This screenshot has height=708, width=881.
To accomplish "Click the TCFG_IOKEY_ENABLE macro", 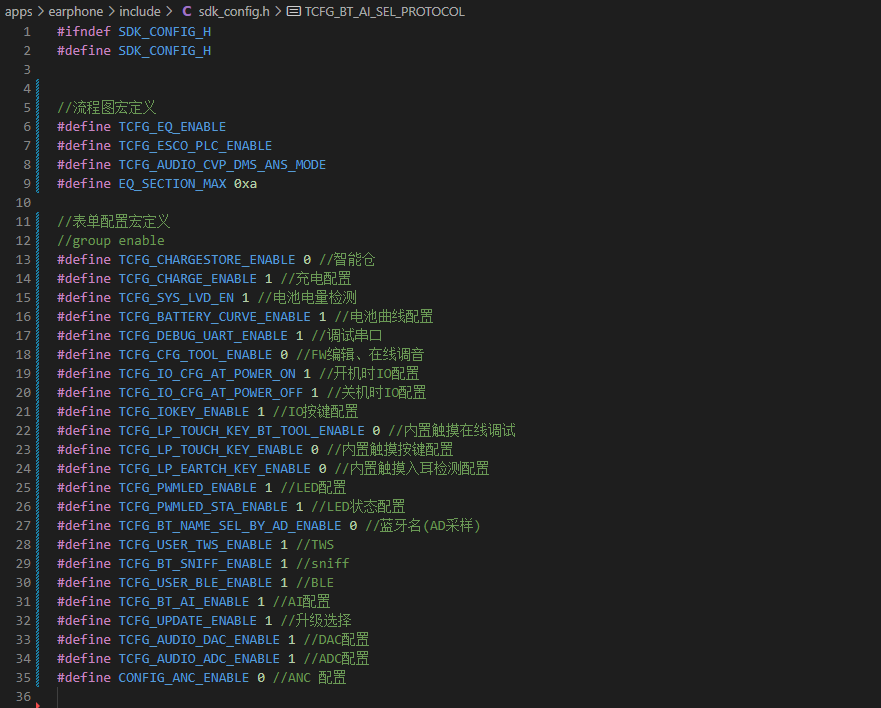I will coord(184,412).
